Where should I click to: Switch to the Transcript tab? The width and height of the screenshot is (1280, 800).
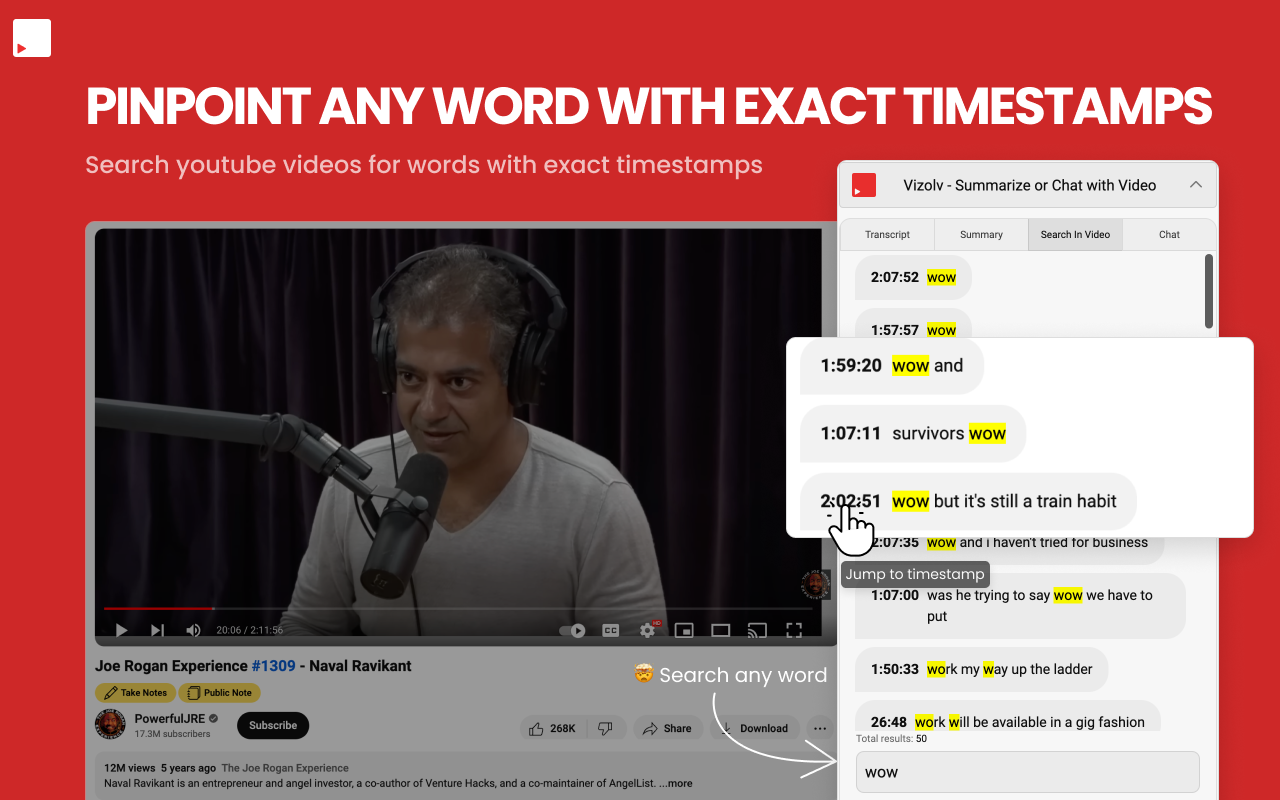887,234
